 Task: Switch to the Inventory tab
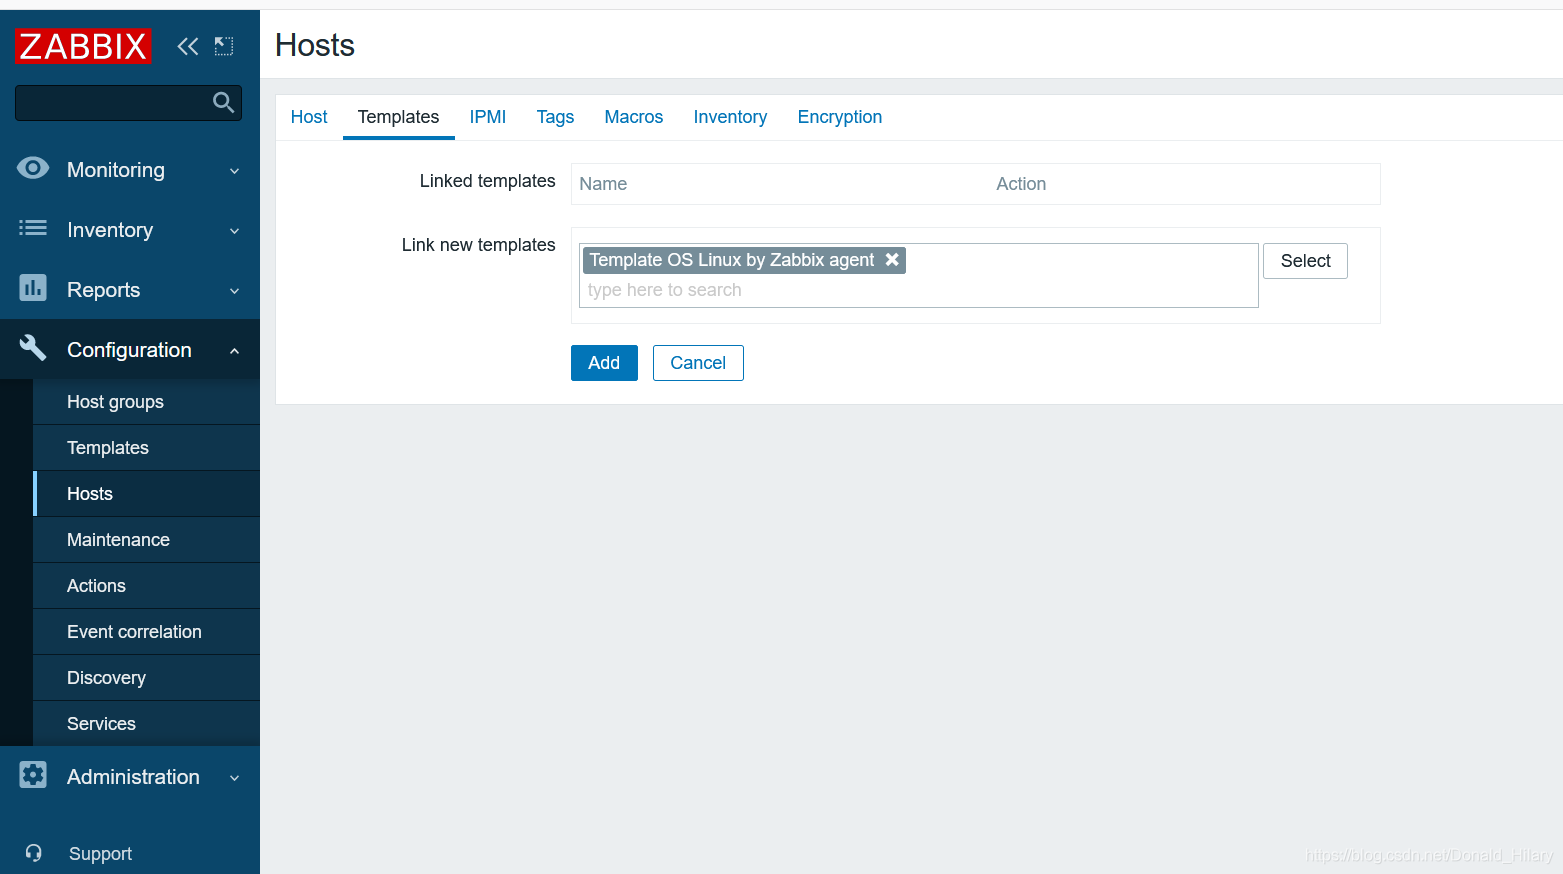[x=730, y=117]
